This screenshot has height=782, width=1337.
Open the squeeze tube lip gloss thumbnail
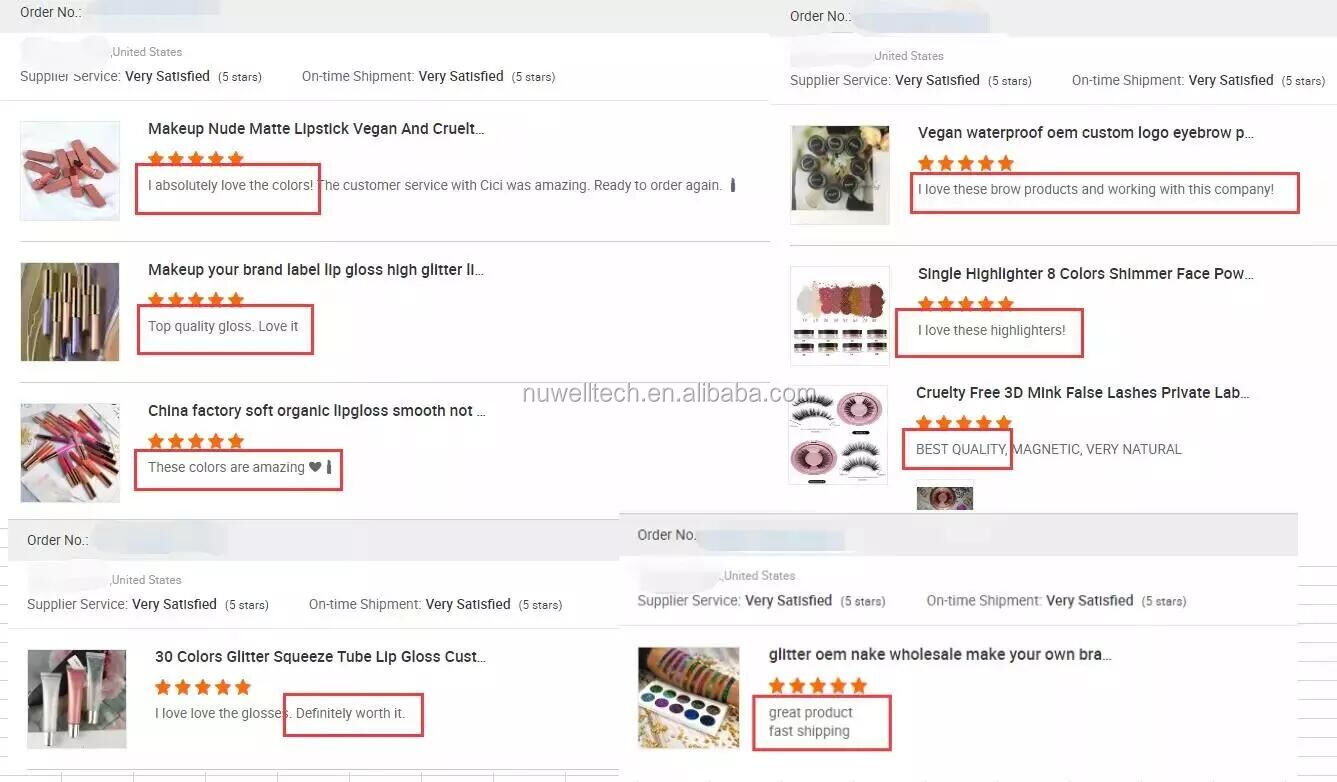click(77, 699)
